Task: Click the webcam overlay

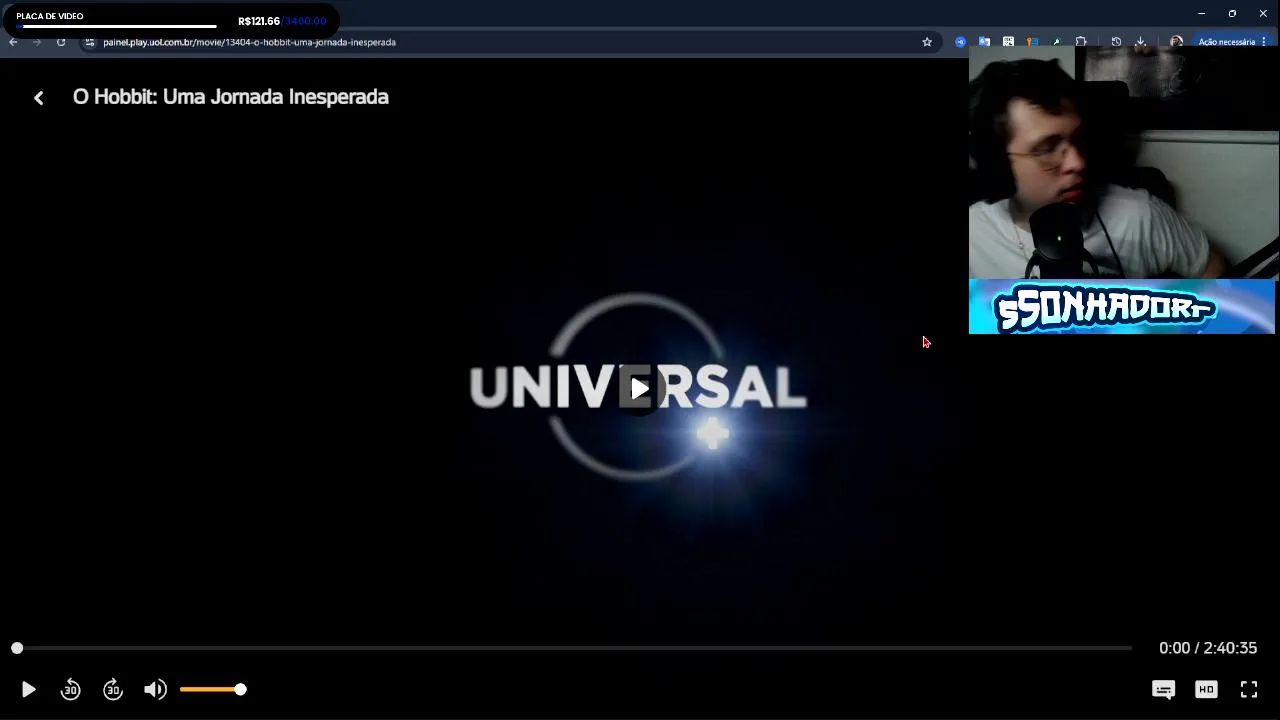Action: (1124, 162)
